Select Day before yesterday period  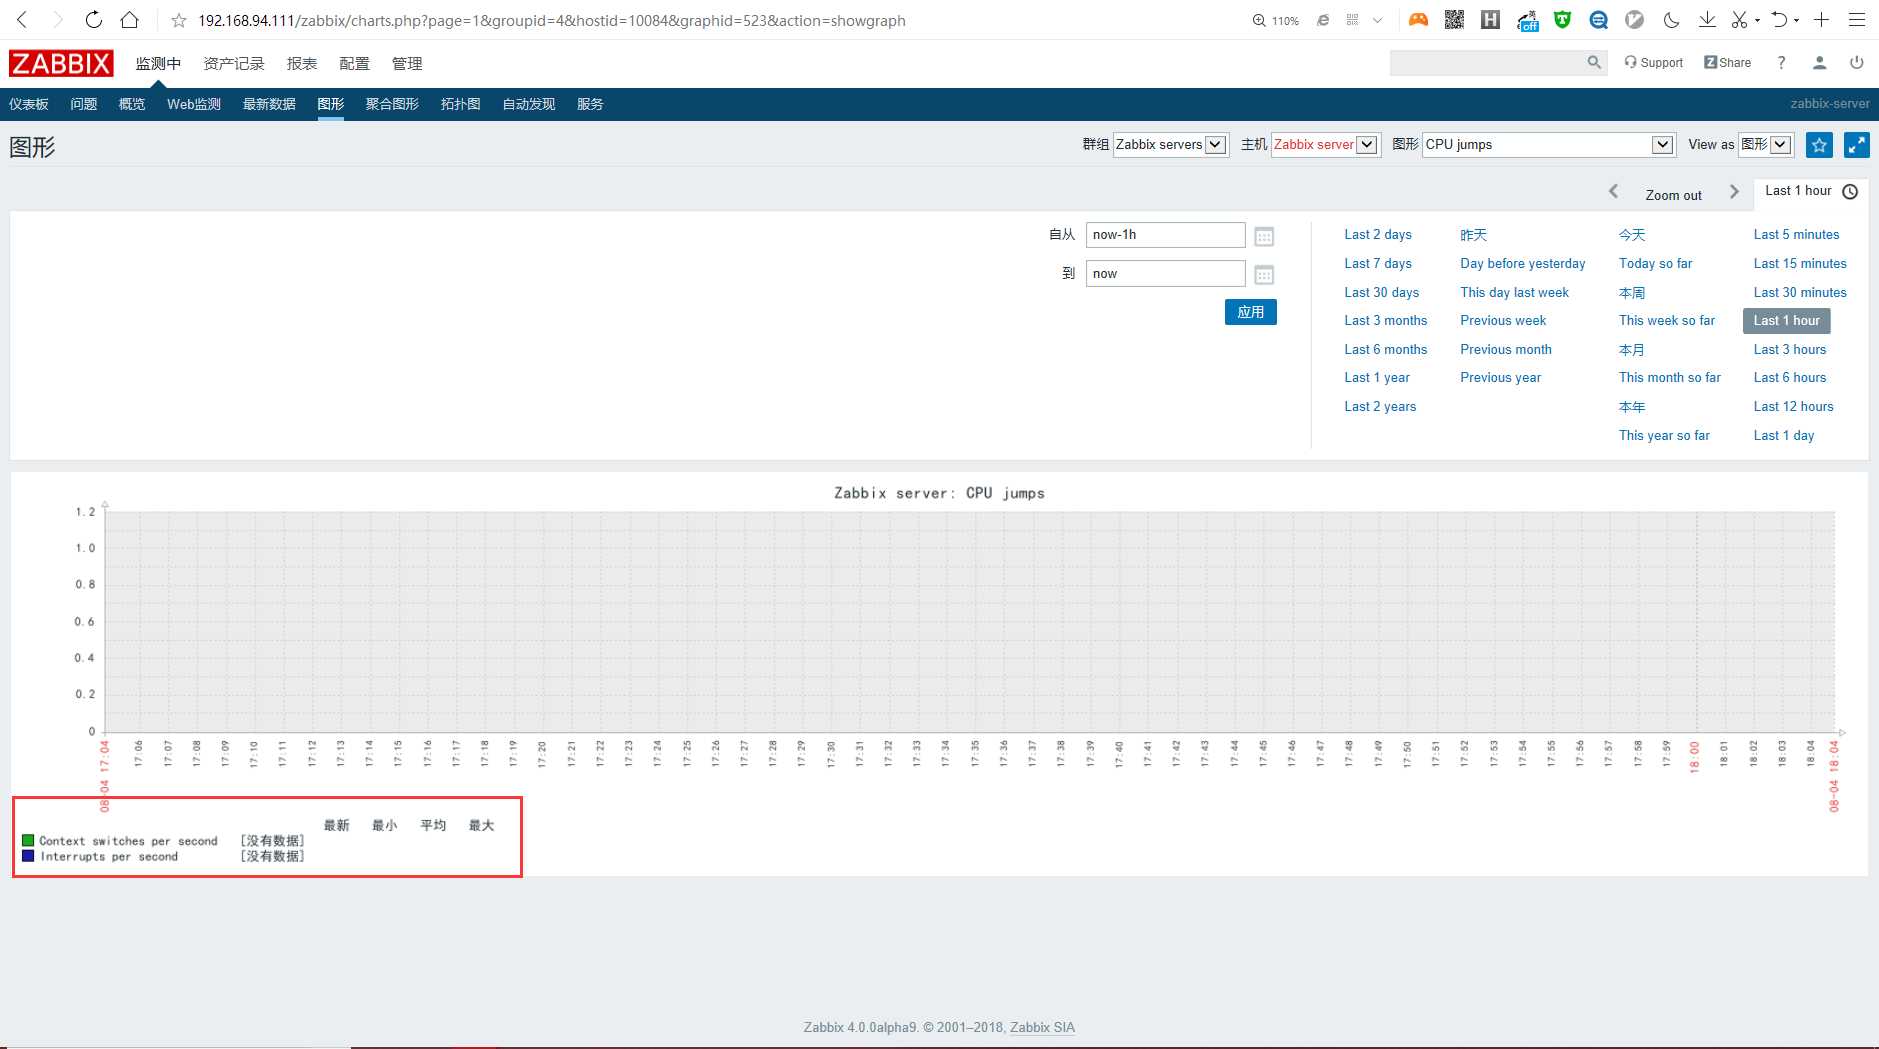click(1523, 263)
